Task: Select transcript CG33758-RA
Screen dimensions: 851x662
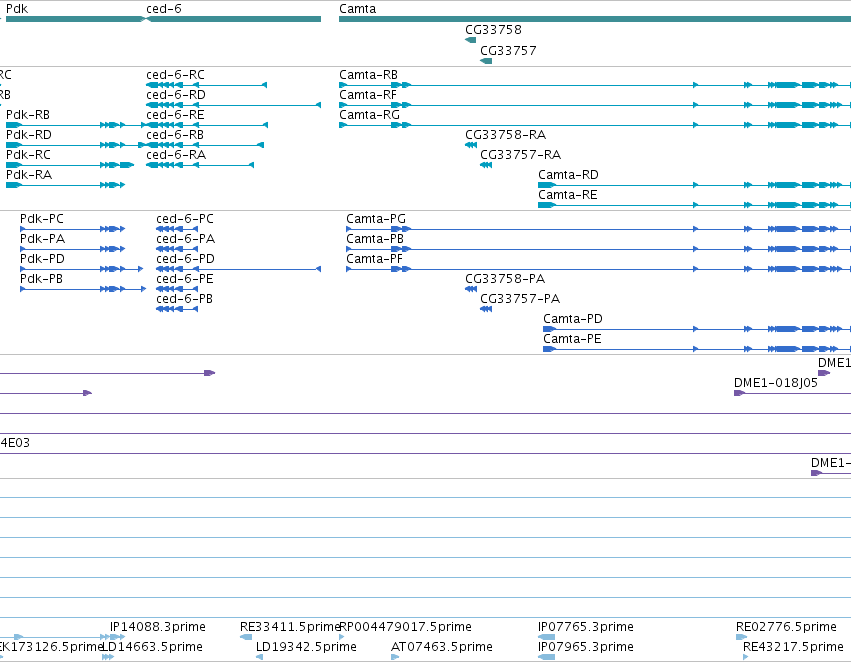Action: point(471,145)
